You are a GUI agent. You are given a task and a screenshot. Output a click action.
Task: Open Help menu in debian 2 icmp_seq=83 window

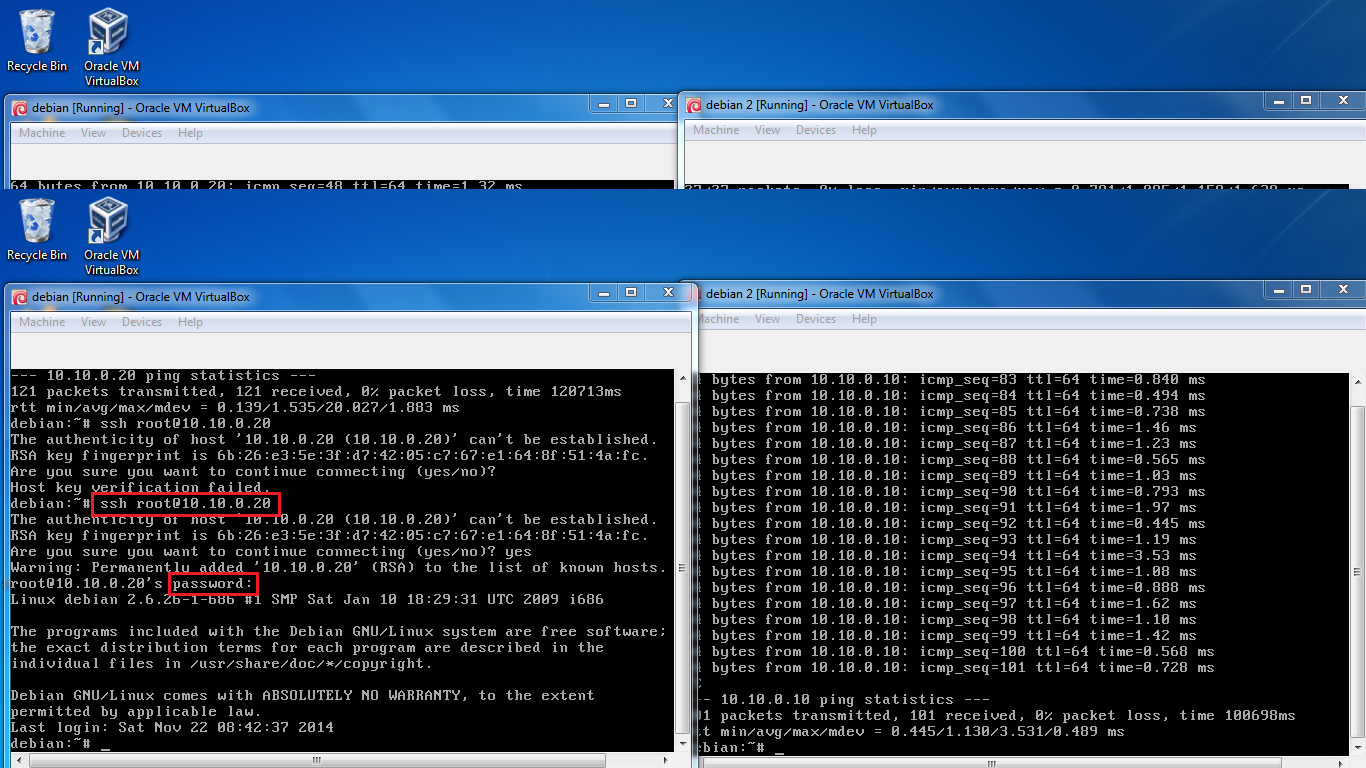point(864,319)
